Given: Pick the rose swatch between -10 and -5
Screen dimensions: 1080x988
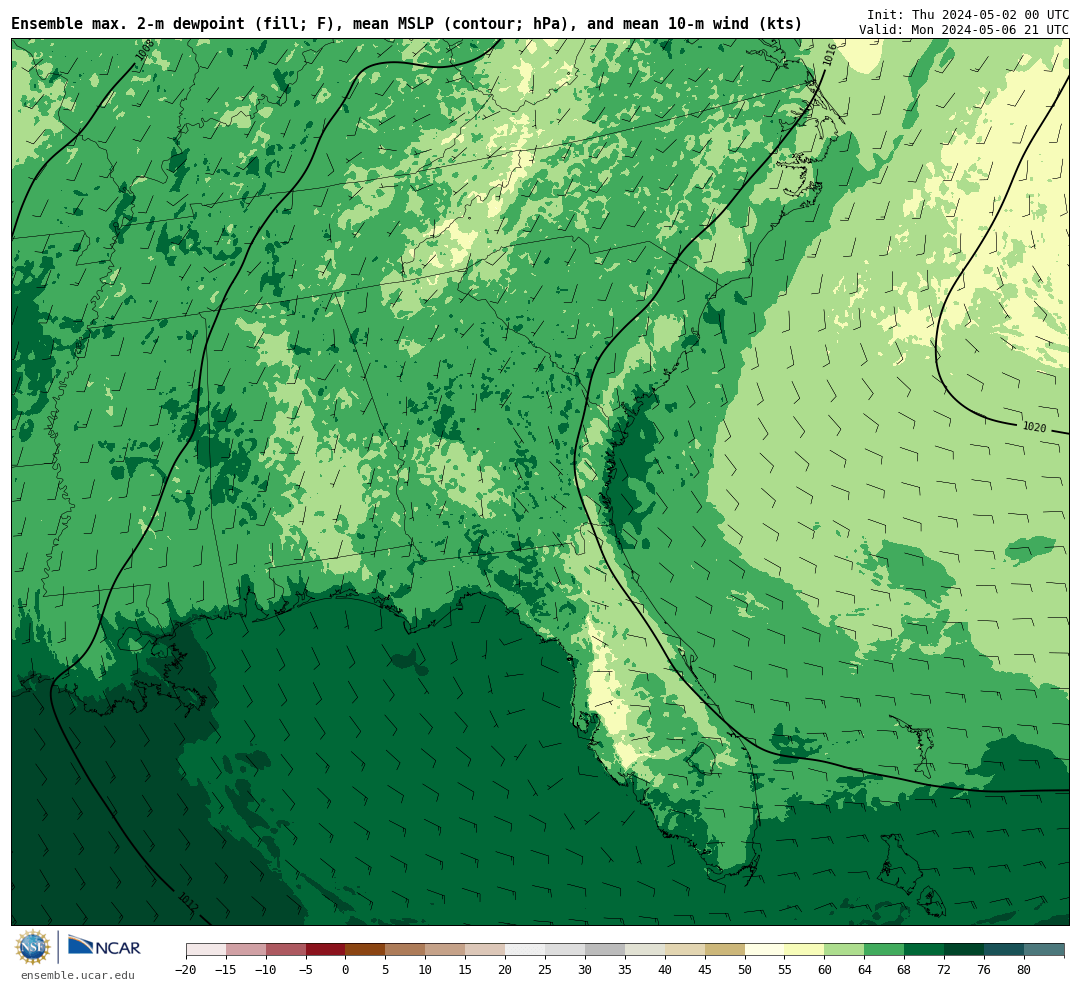Looking at the screenshot, I should (286, 949).
